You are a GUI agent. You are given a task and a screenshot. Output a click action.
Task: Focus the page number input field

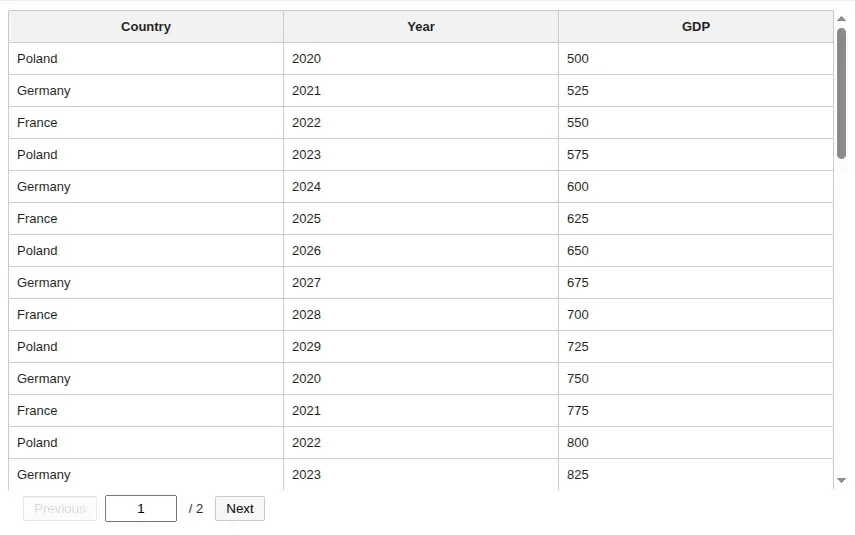point(141,509)
